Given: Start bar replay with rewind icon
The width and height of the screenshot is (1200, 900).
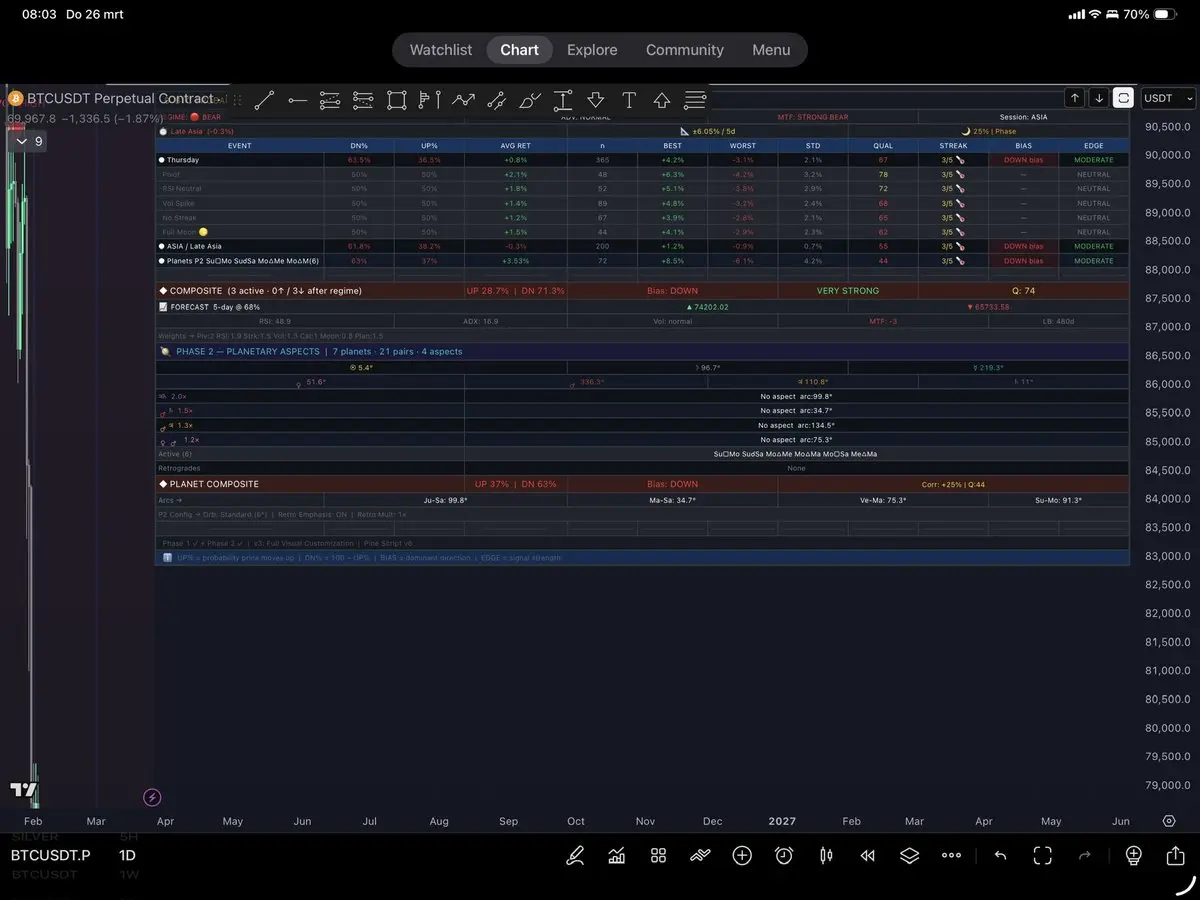Looking at the screenshot, I should (868, 855).
